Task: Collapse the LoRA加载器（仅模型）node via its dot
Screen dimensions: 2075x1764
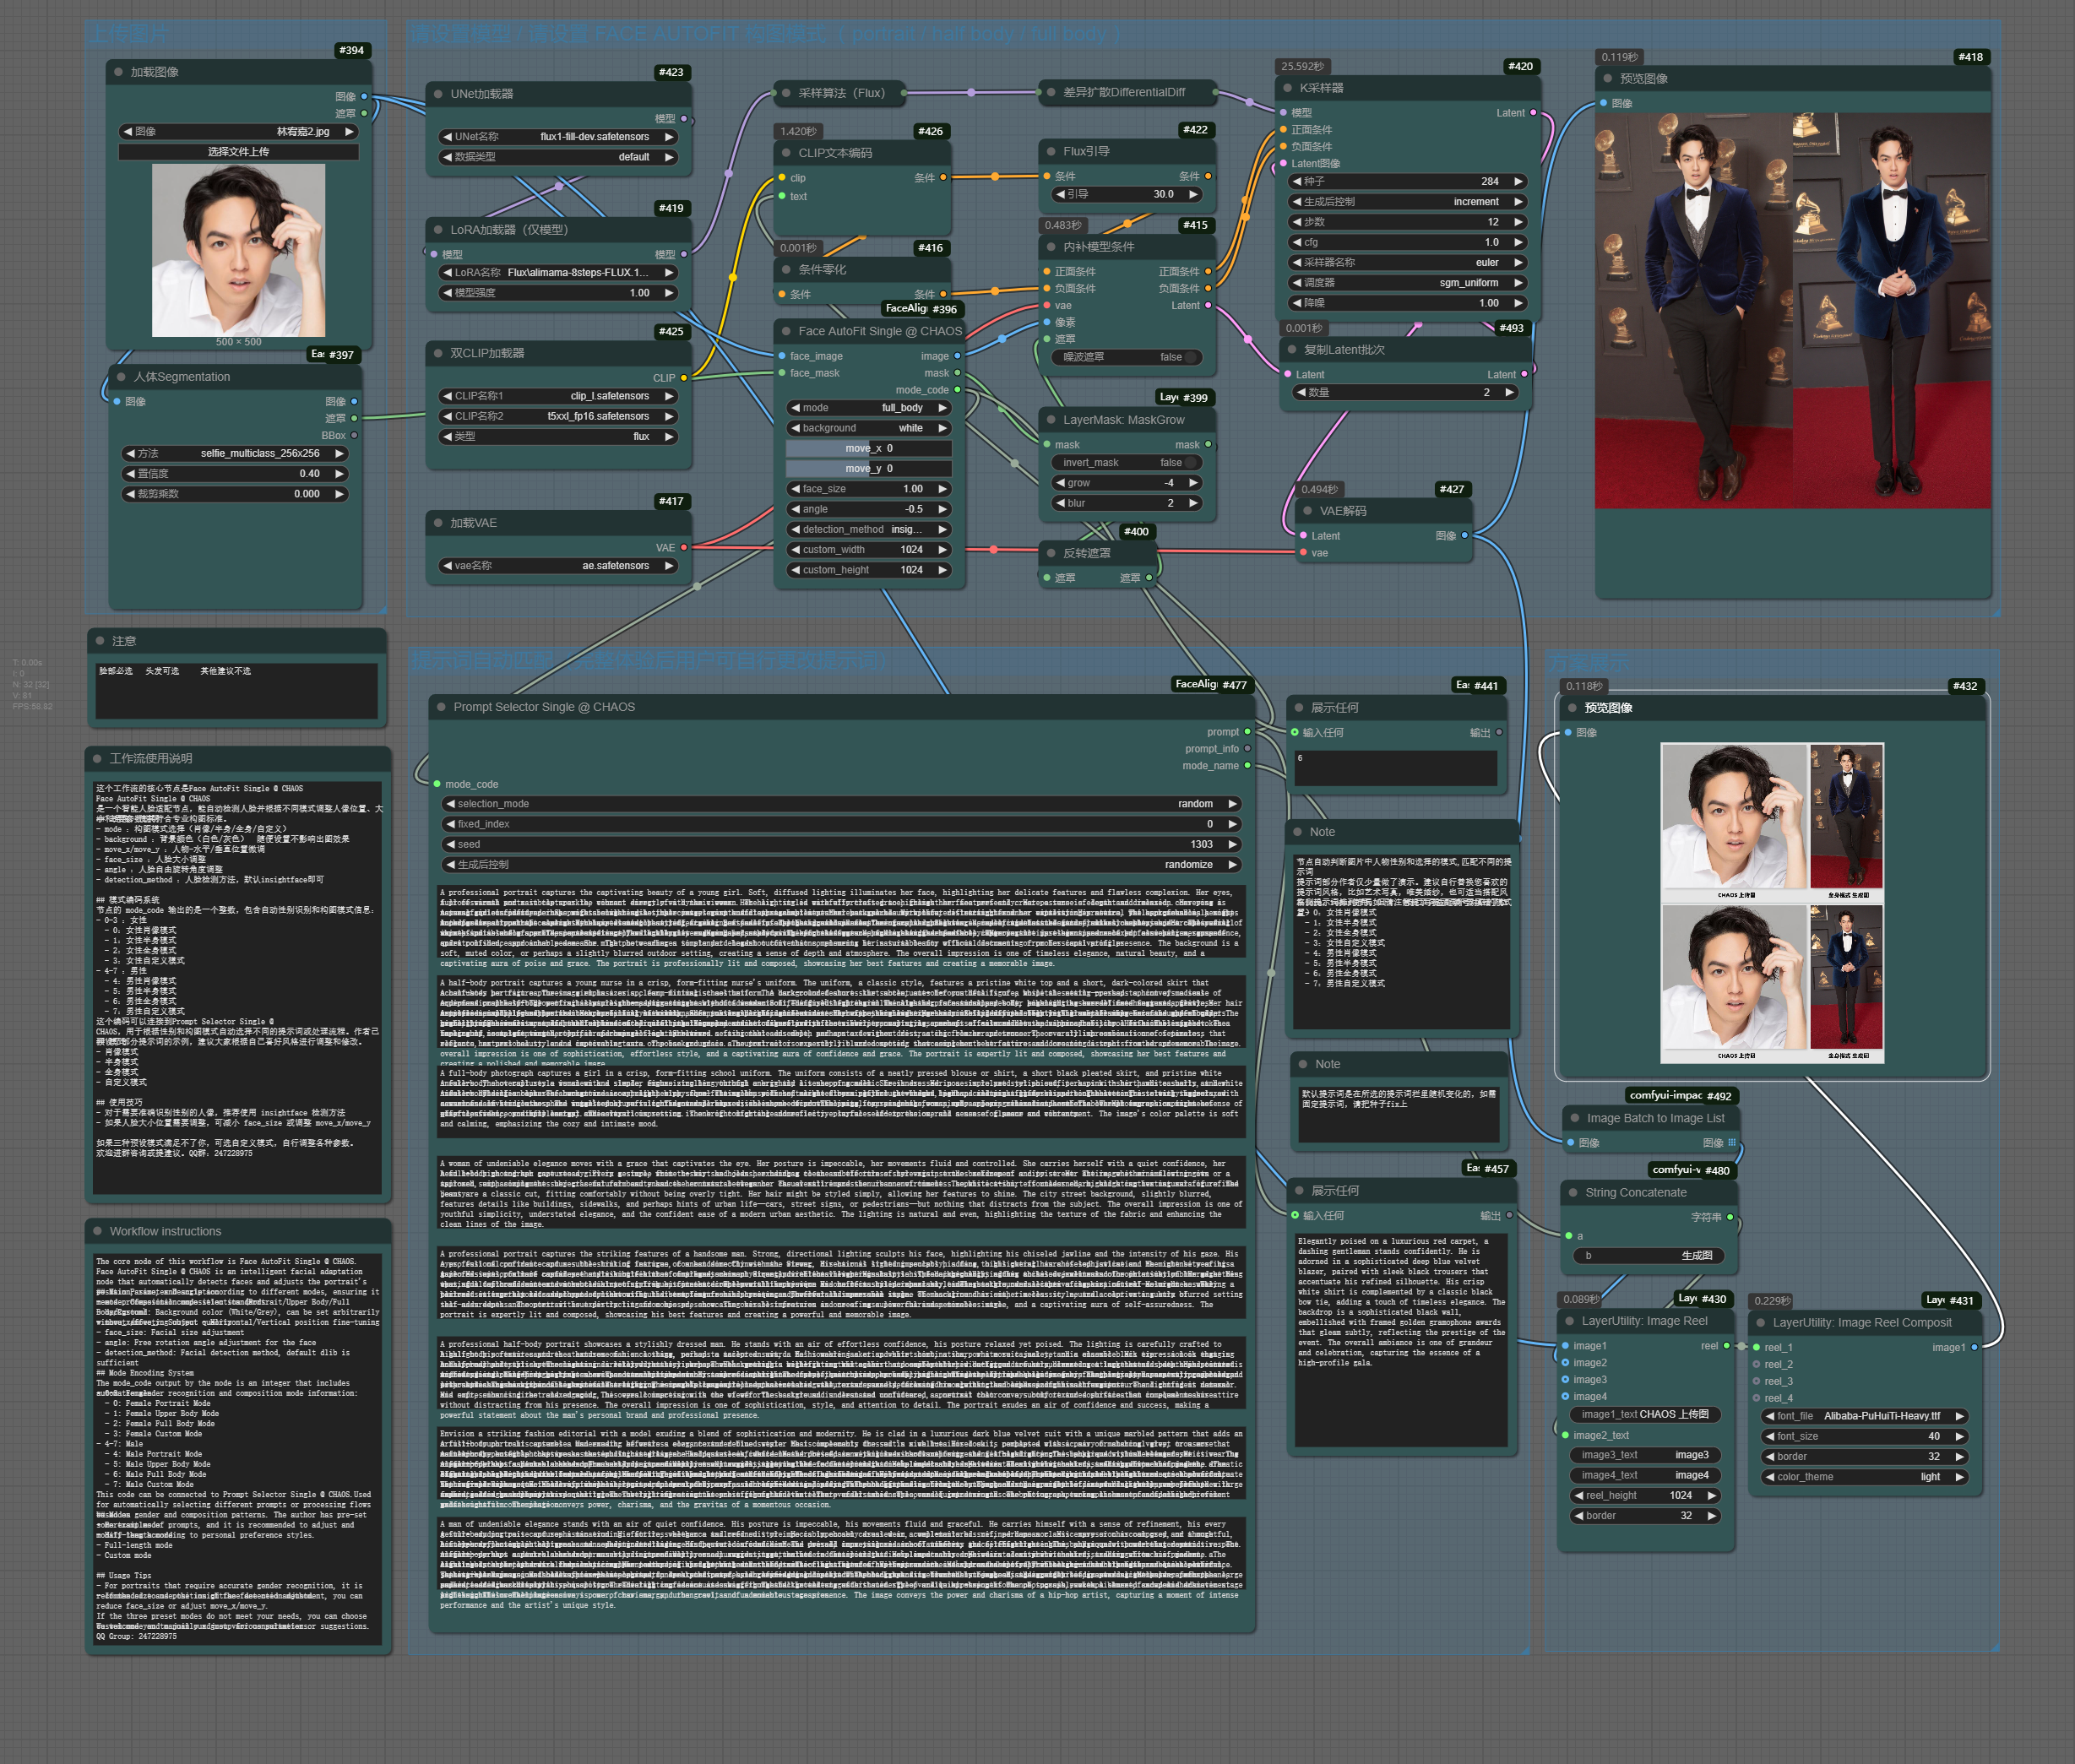Action: [x=439, y=230]
